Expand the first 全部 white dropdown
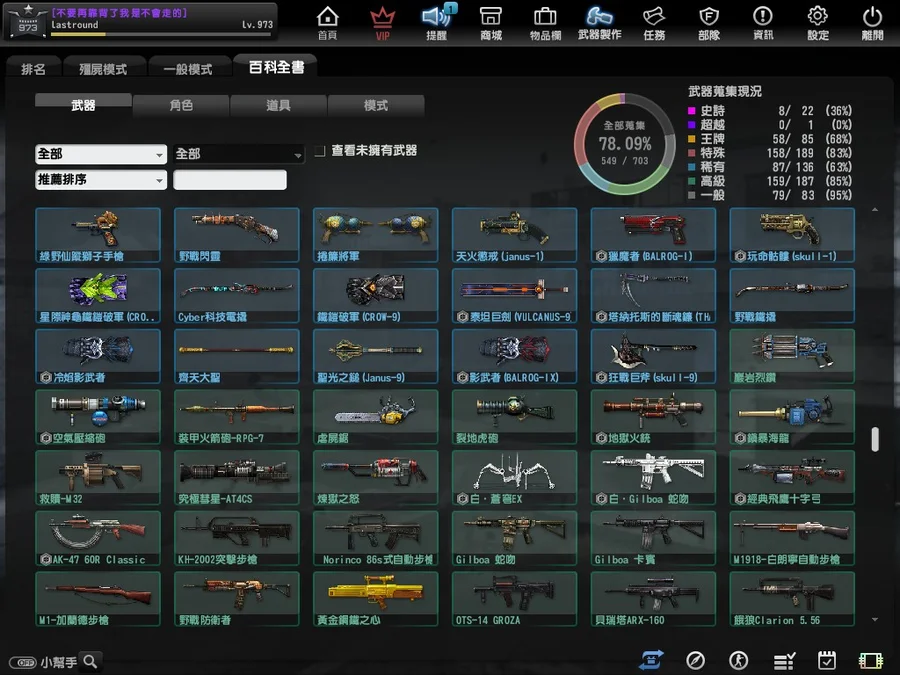 tap(101, 154)
